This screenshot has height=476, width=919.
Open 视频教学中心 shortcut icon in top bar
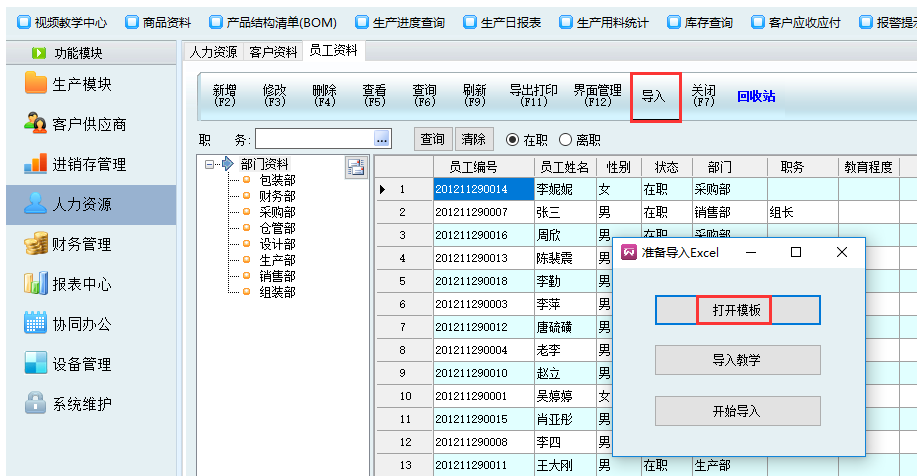coord(24,23)
